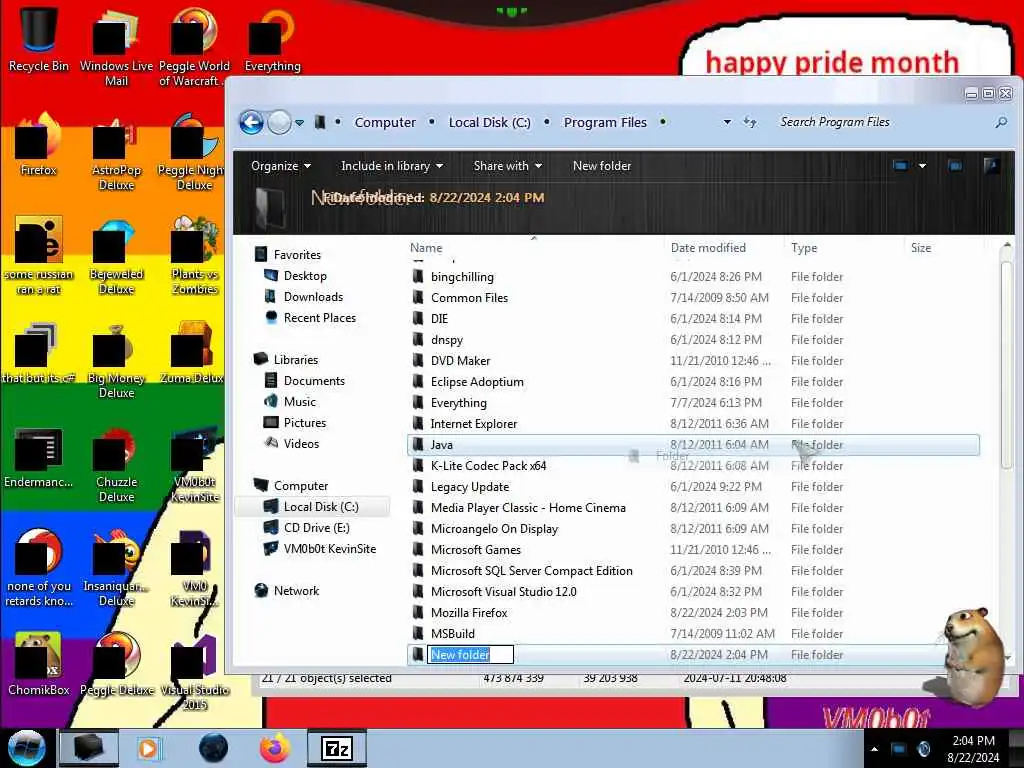Open the Music library
Image resolution: width=1024 pixels, height=768 pixels.
click(x=299, y=402)
